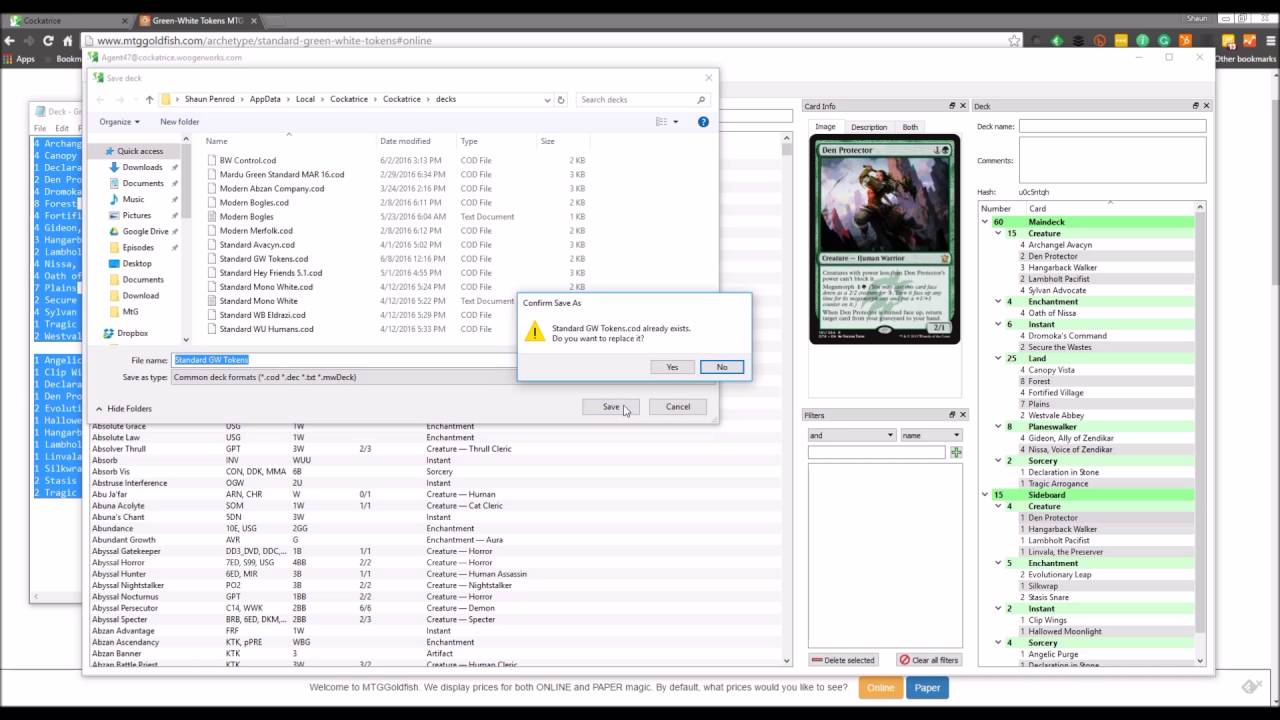Float the Card Info panel

coord(952,106)
